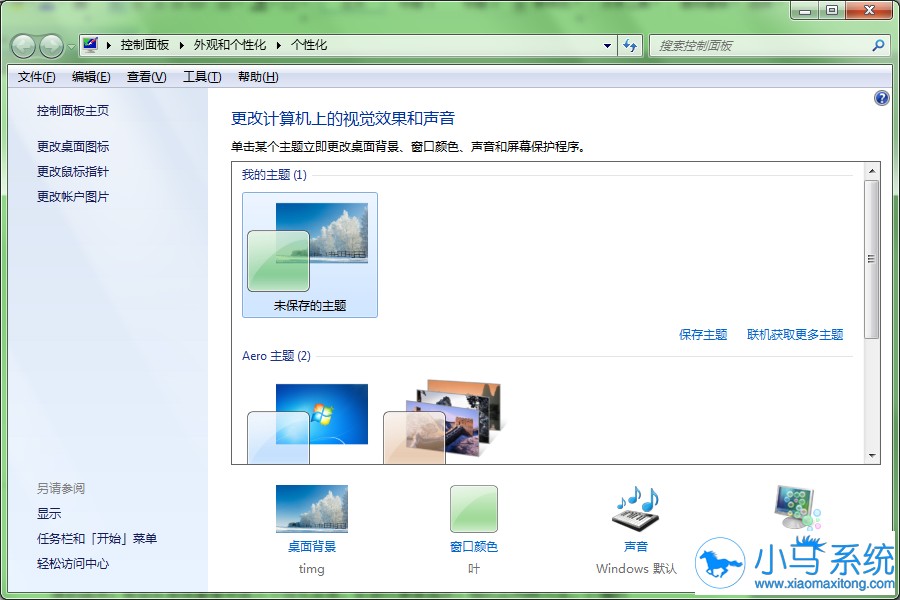Open 更改桌面图标 link
Image resolution: width=900 pixels, height=600 pixels.
(72, 147)
